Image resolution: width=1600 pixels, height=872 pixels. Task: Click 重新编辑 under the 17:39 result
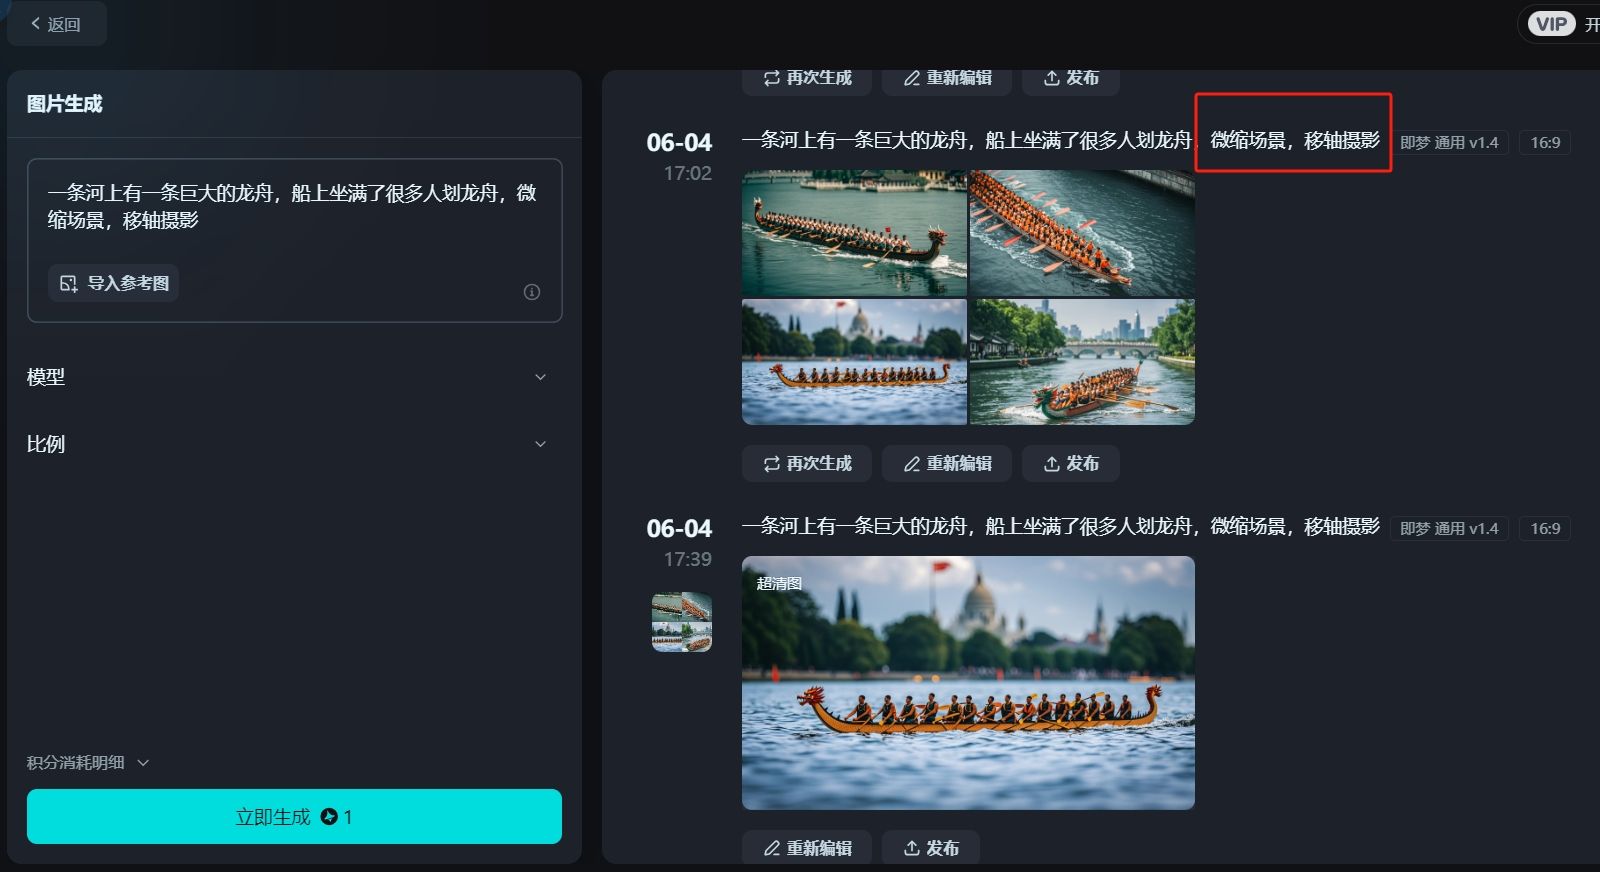[x=807, y=848]
